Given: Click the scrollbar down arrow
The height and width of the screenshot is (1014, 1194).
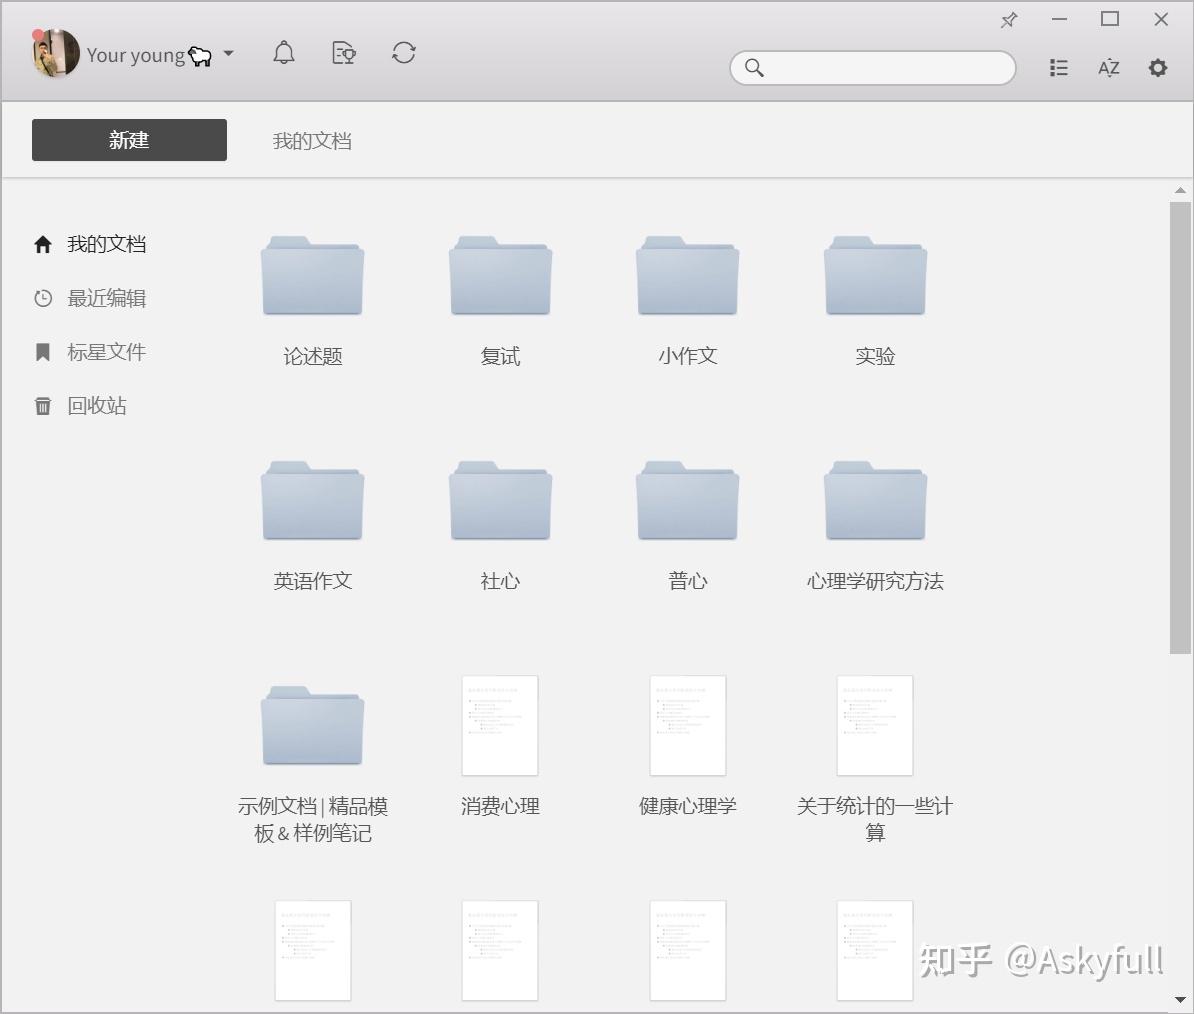Looking at the screenshot, I should tap(1180, 1000).
